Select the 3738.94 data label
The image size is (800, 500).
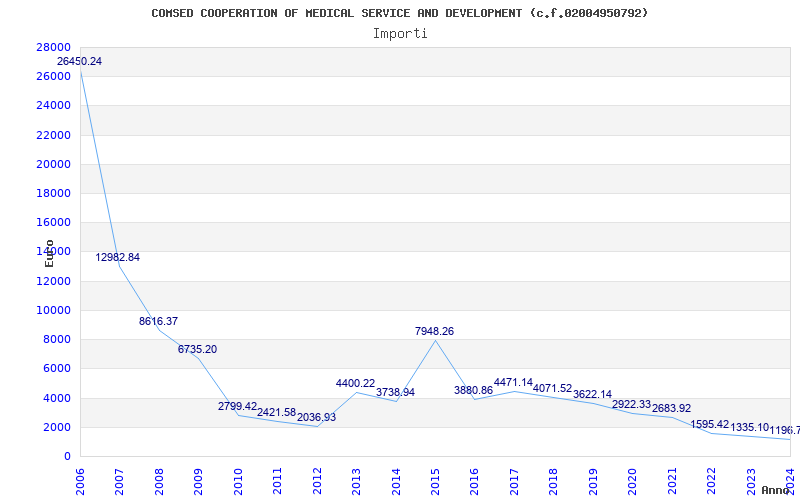395,392
